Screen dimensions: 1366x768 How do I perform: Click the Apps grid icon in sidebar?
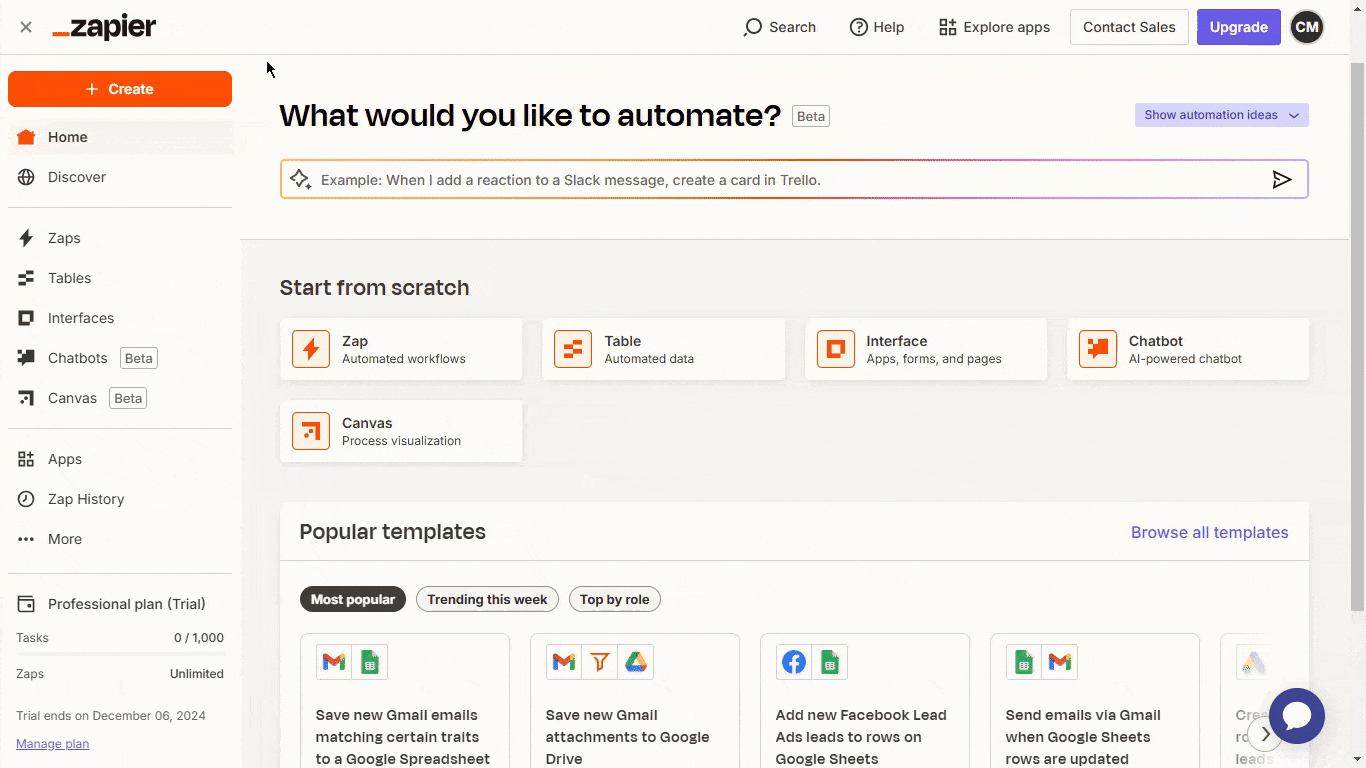coord(26,459)
